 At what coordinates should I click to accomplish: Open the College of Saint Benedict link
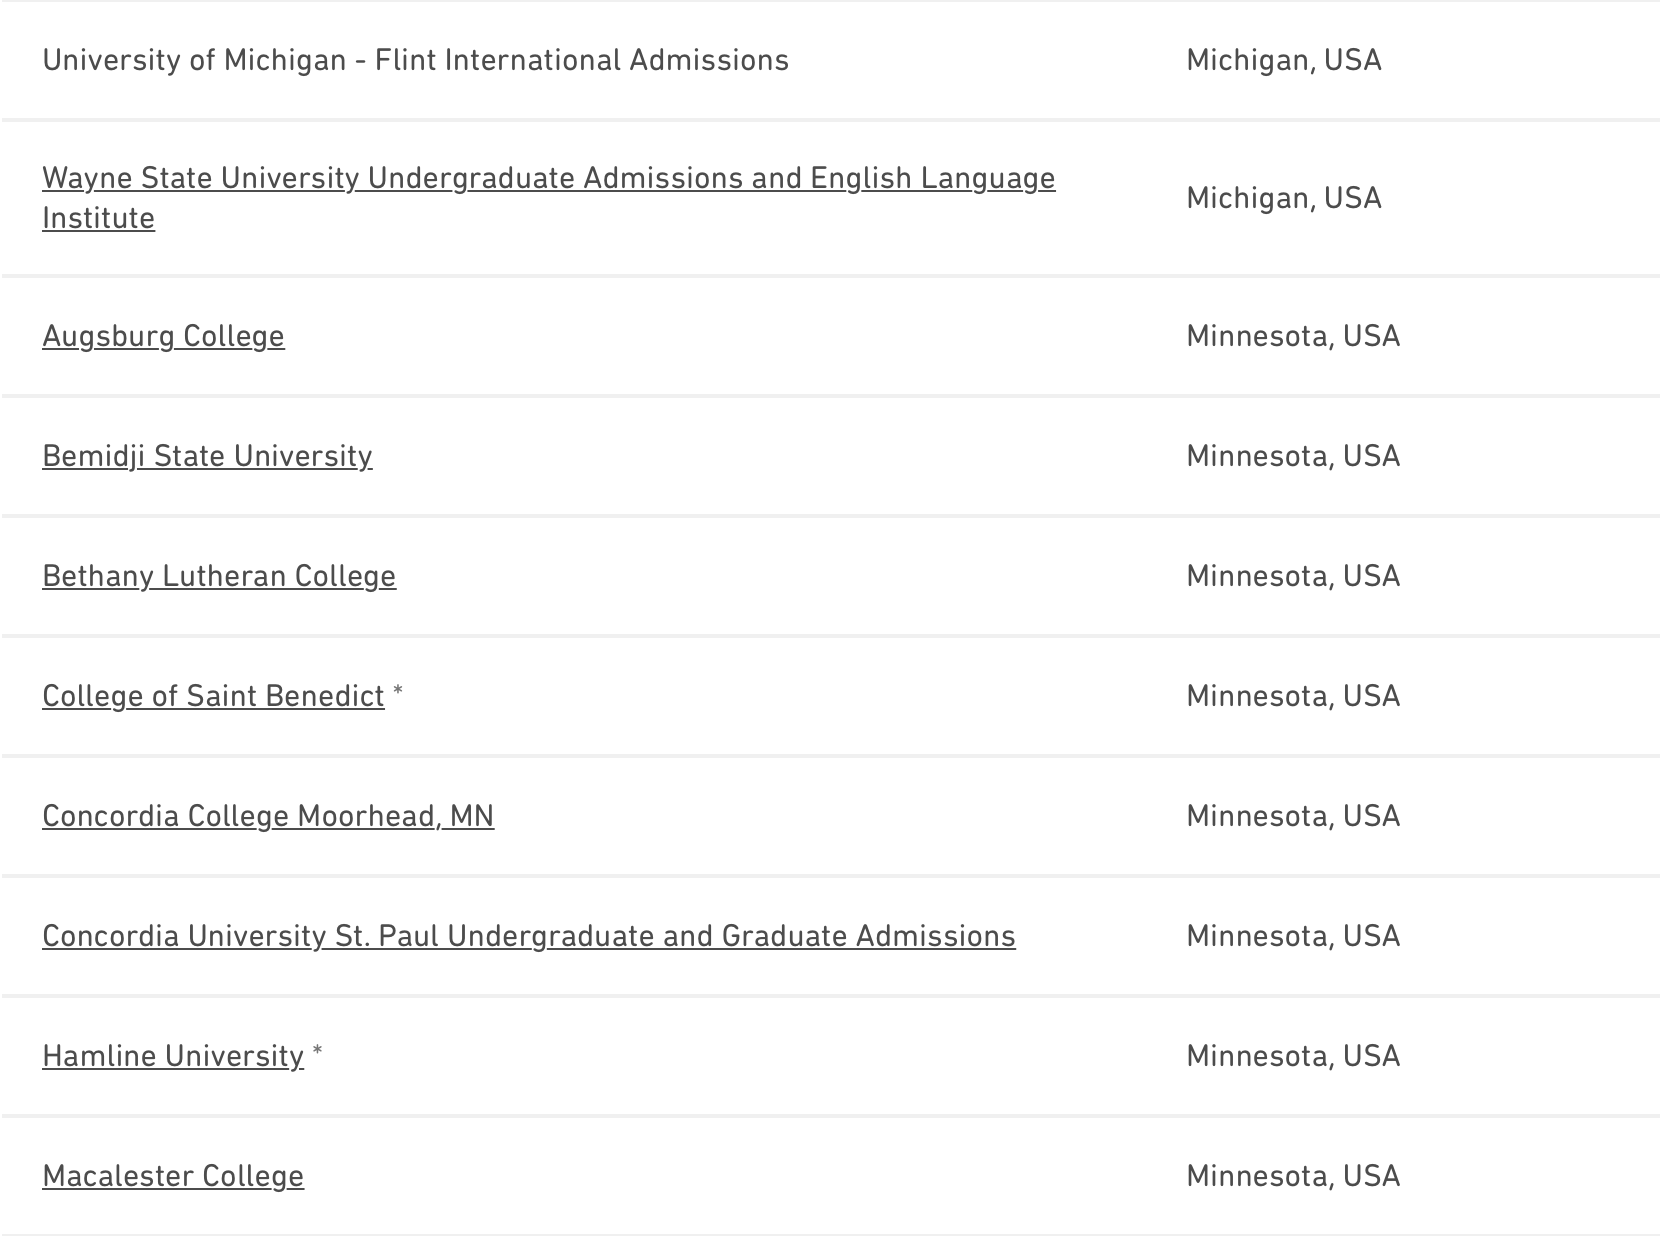[213, 697]
